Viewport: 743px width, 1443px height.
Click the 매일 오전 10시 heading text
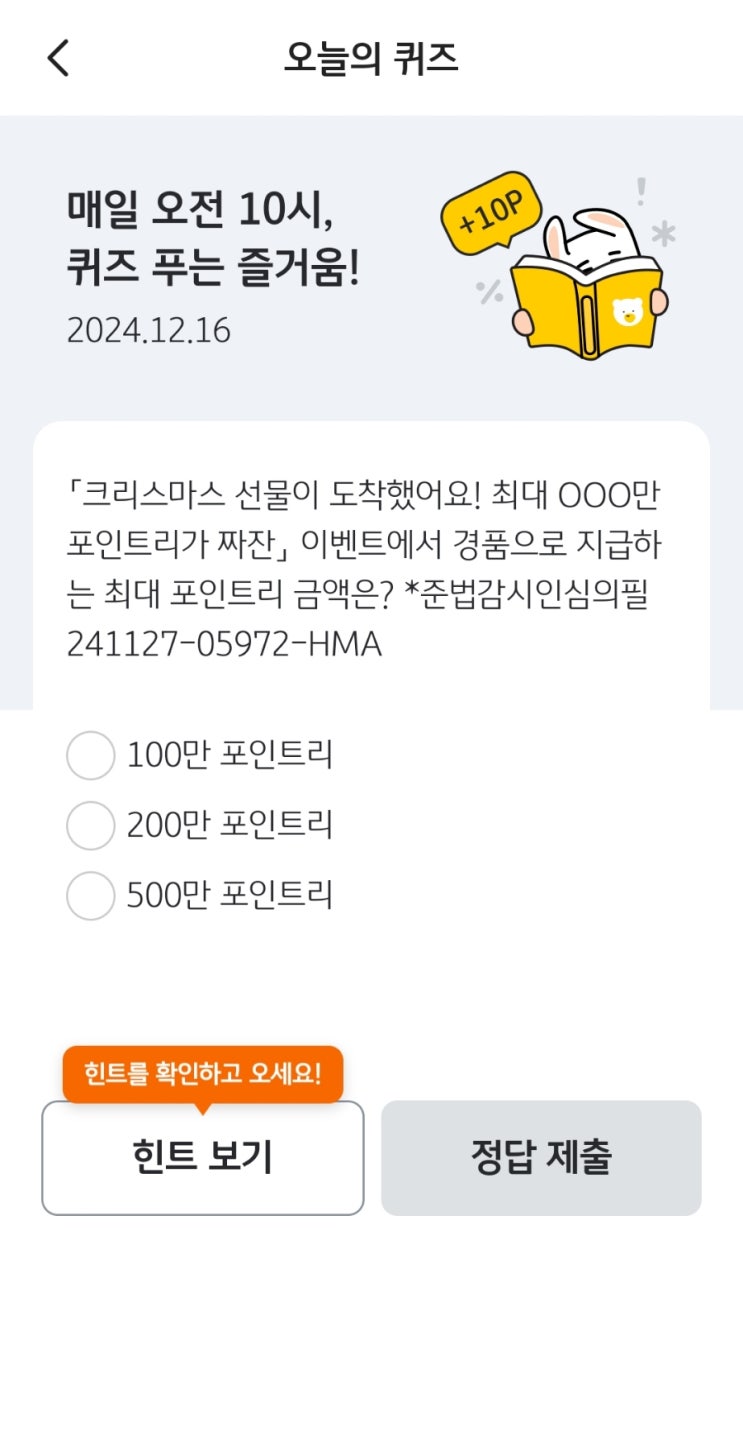coord(200,208)
